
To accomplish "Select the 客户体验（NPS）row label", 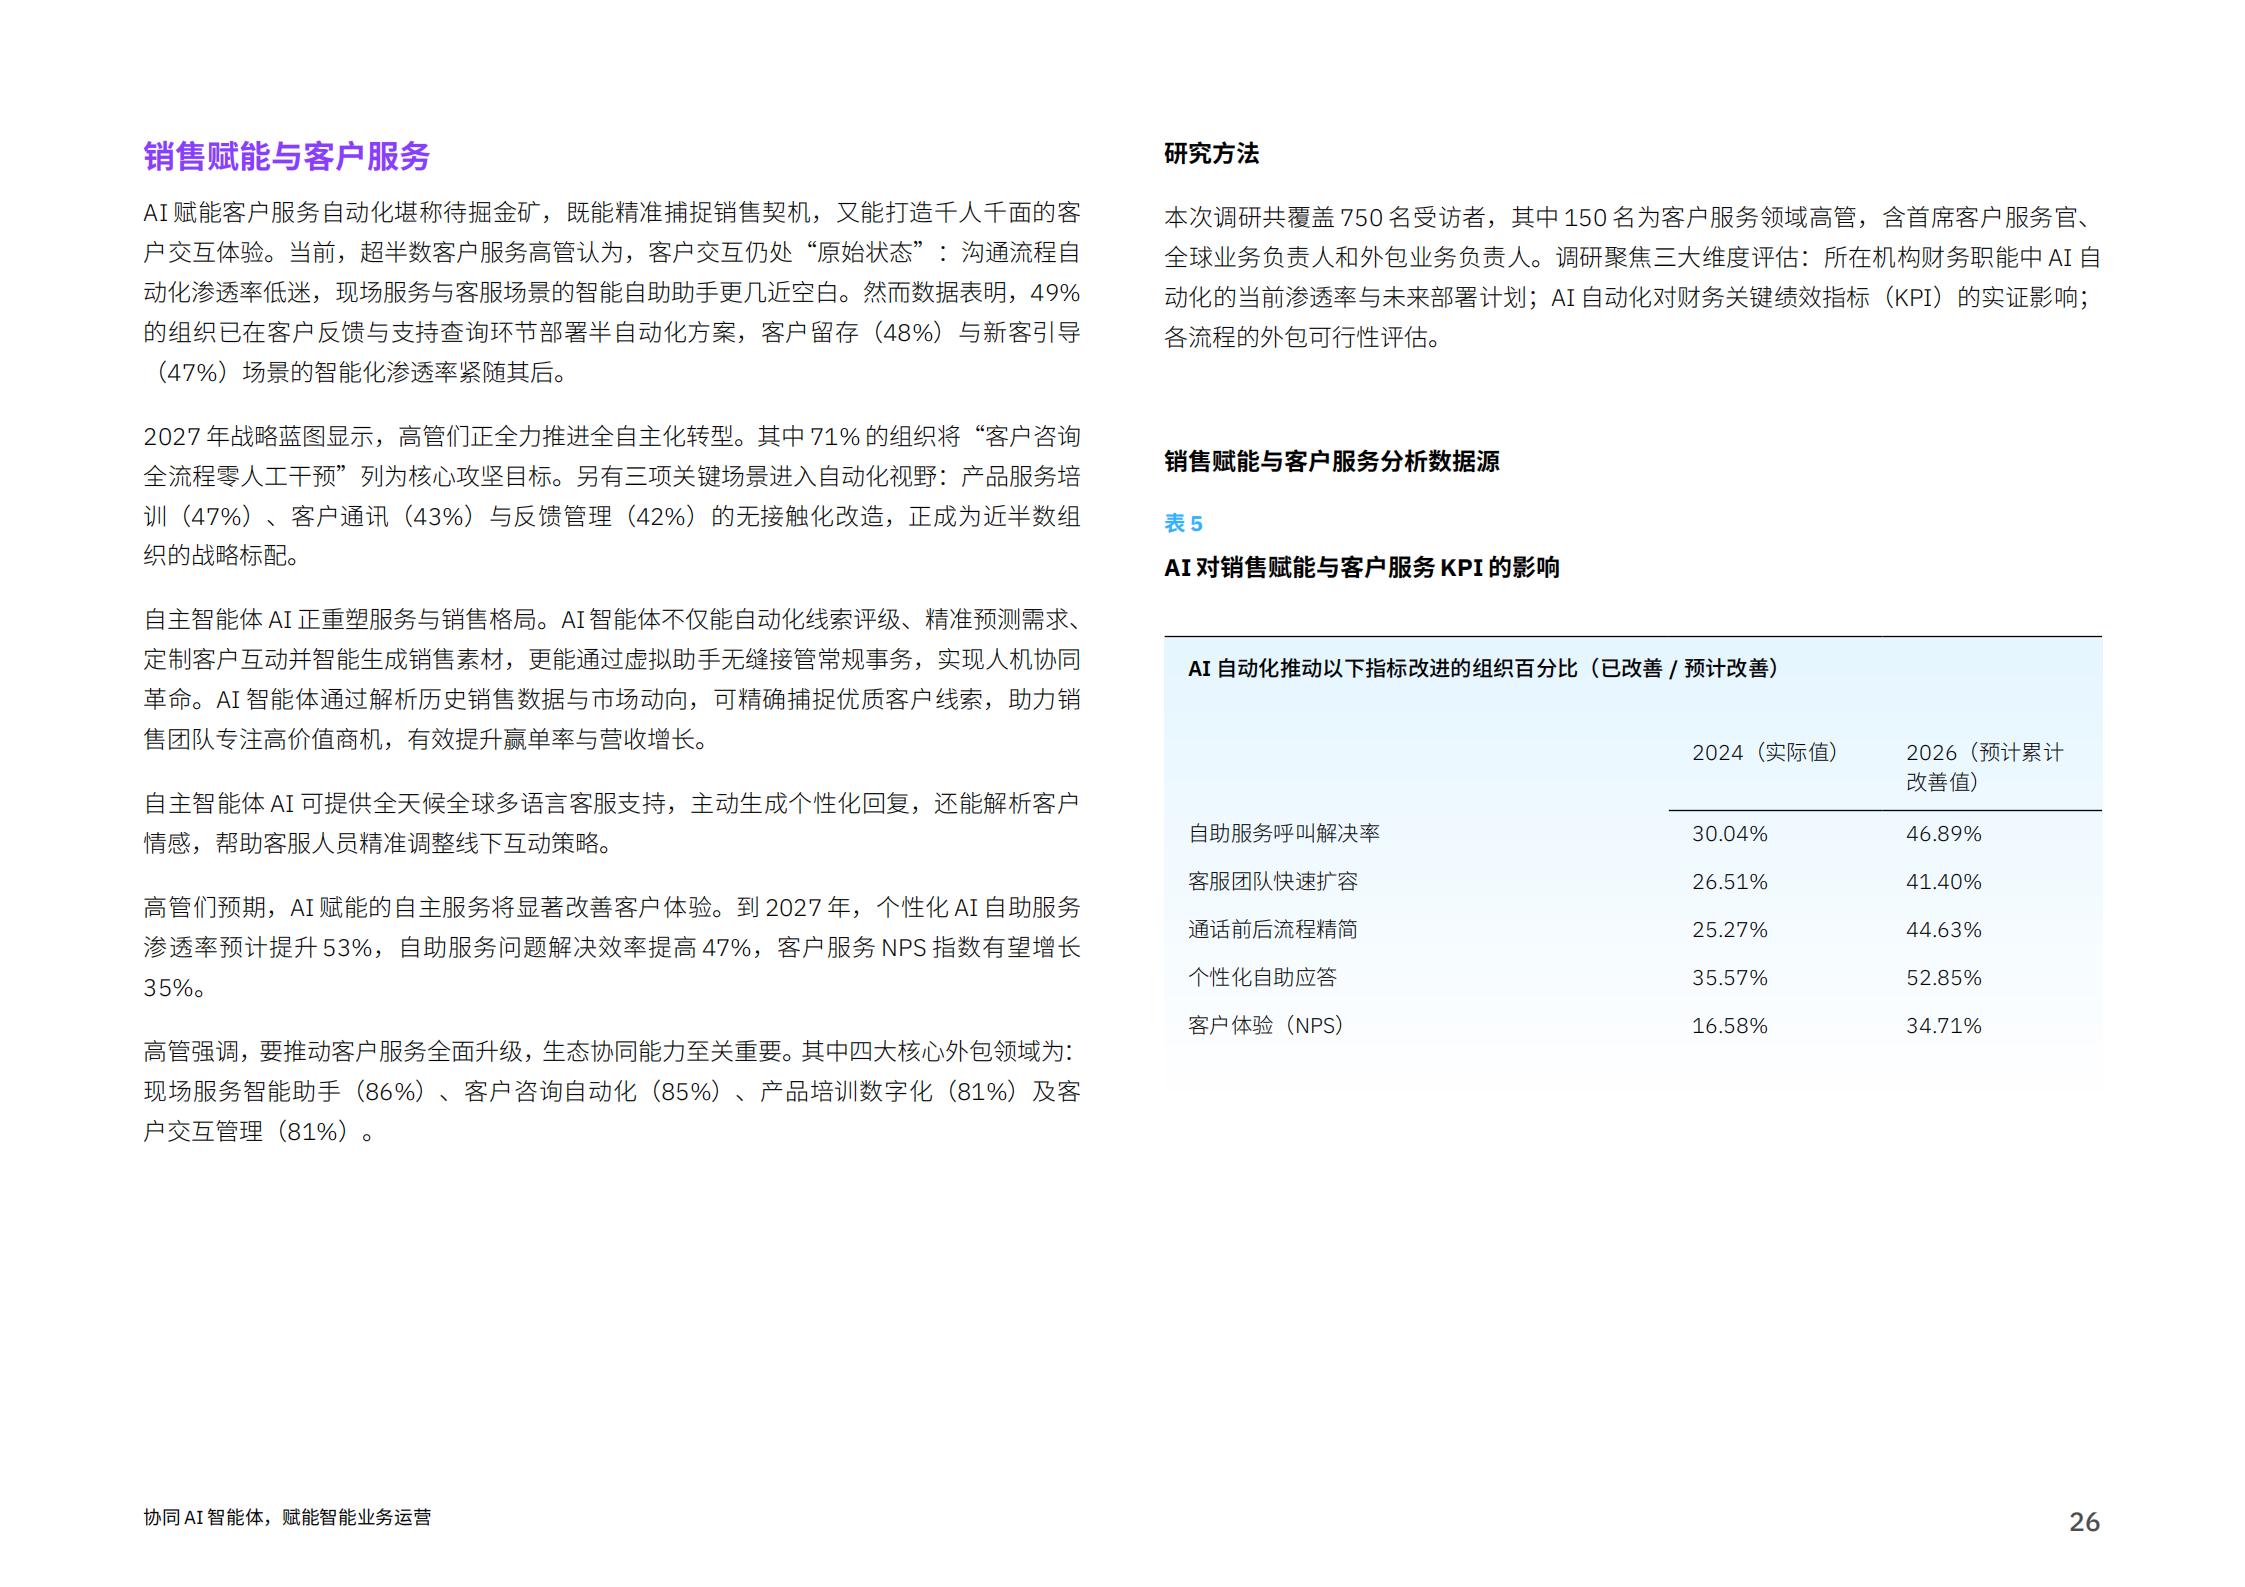I will click(x=1266, y=1026).
